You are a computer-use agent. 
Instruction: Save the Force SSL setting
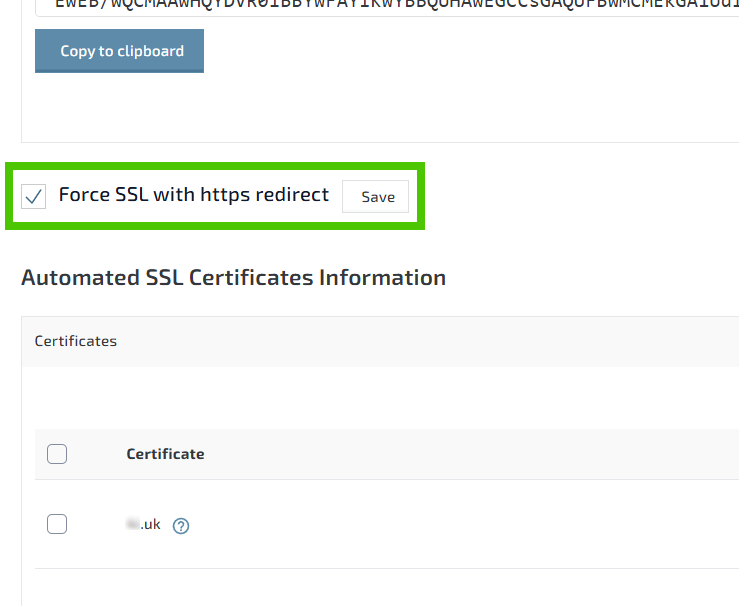point(377,197)
